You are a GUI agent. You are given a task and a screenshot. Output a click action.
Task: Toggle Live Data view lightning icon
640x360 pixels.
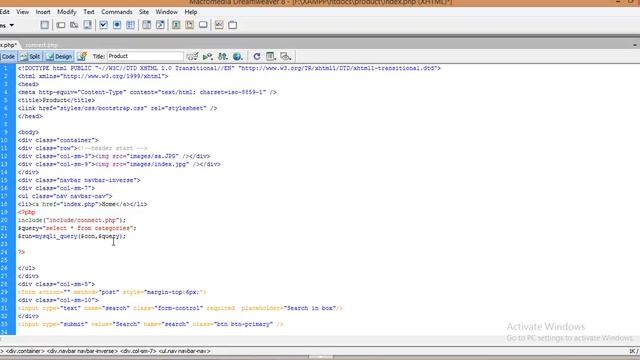tap(82, 56)
